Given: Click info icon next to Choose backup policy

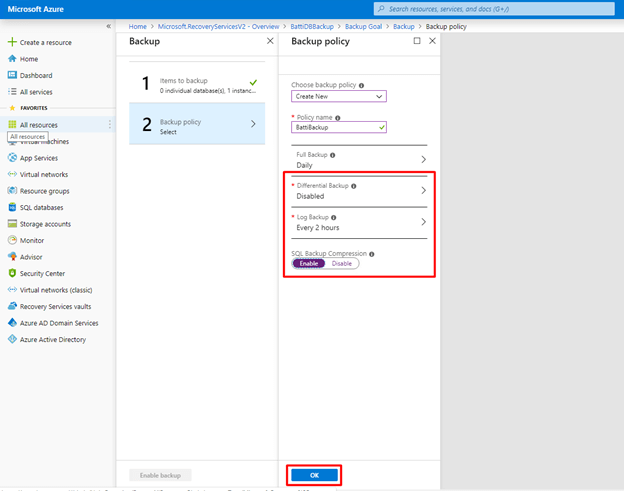Looking at the screenshot, I should click(x=361, y=85).
